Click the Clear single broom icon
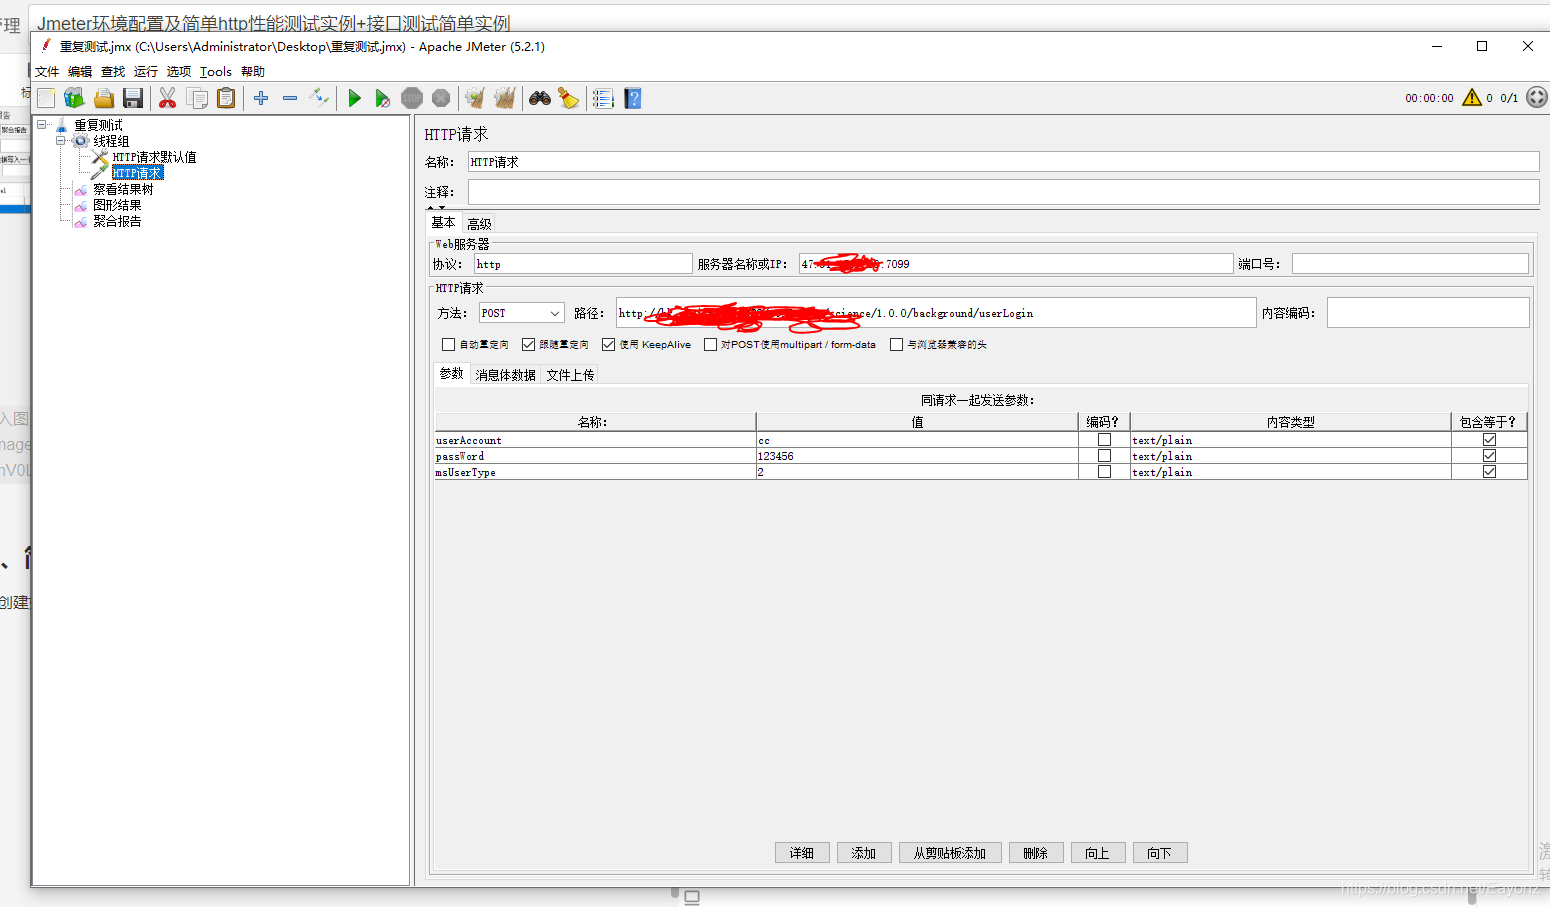Screen dimensions: 1550x907 475,98
